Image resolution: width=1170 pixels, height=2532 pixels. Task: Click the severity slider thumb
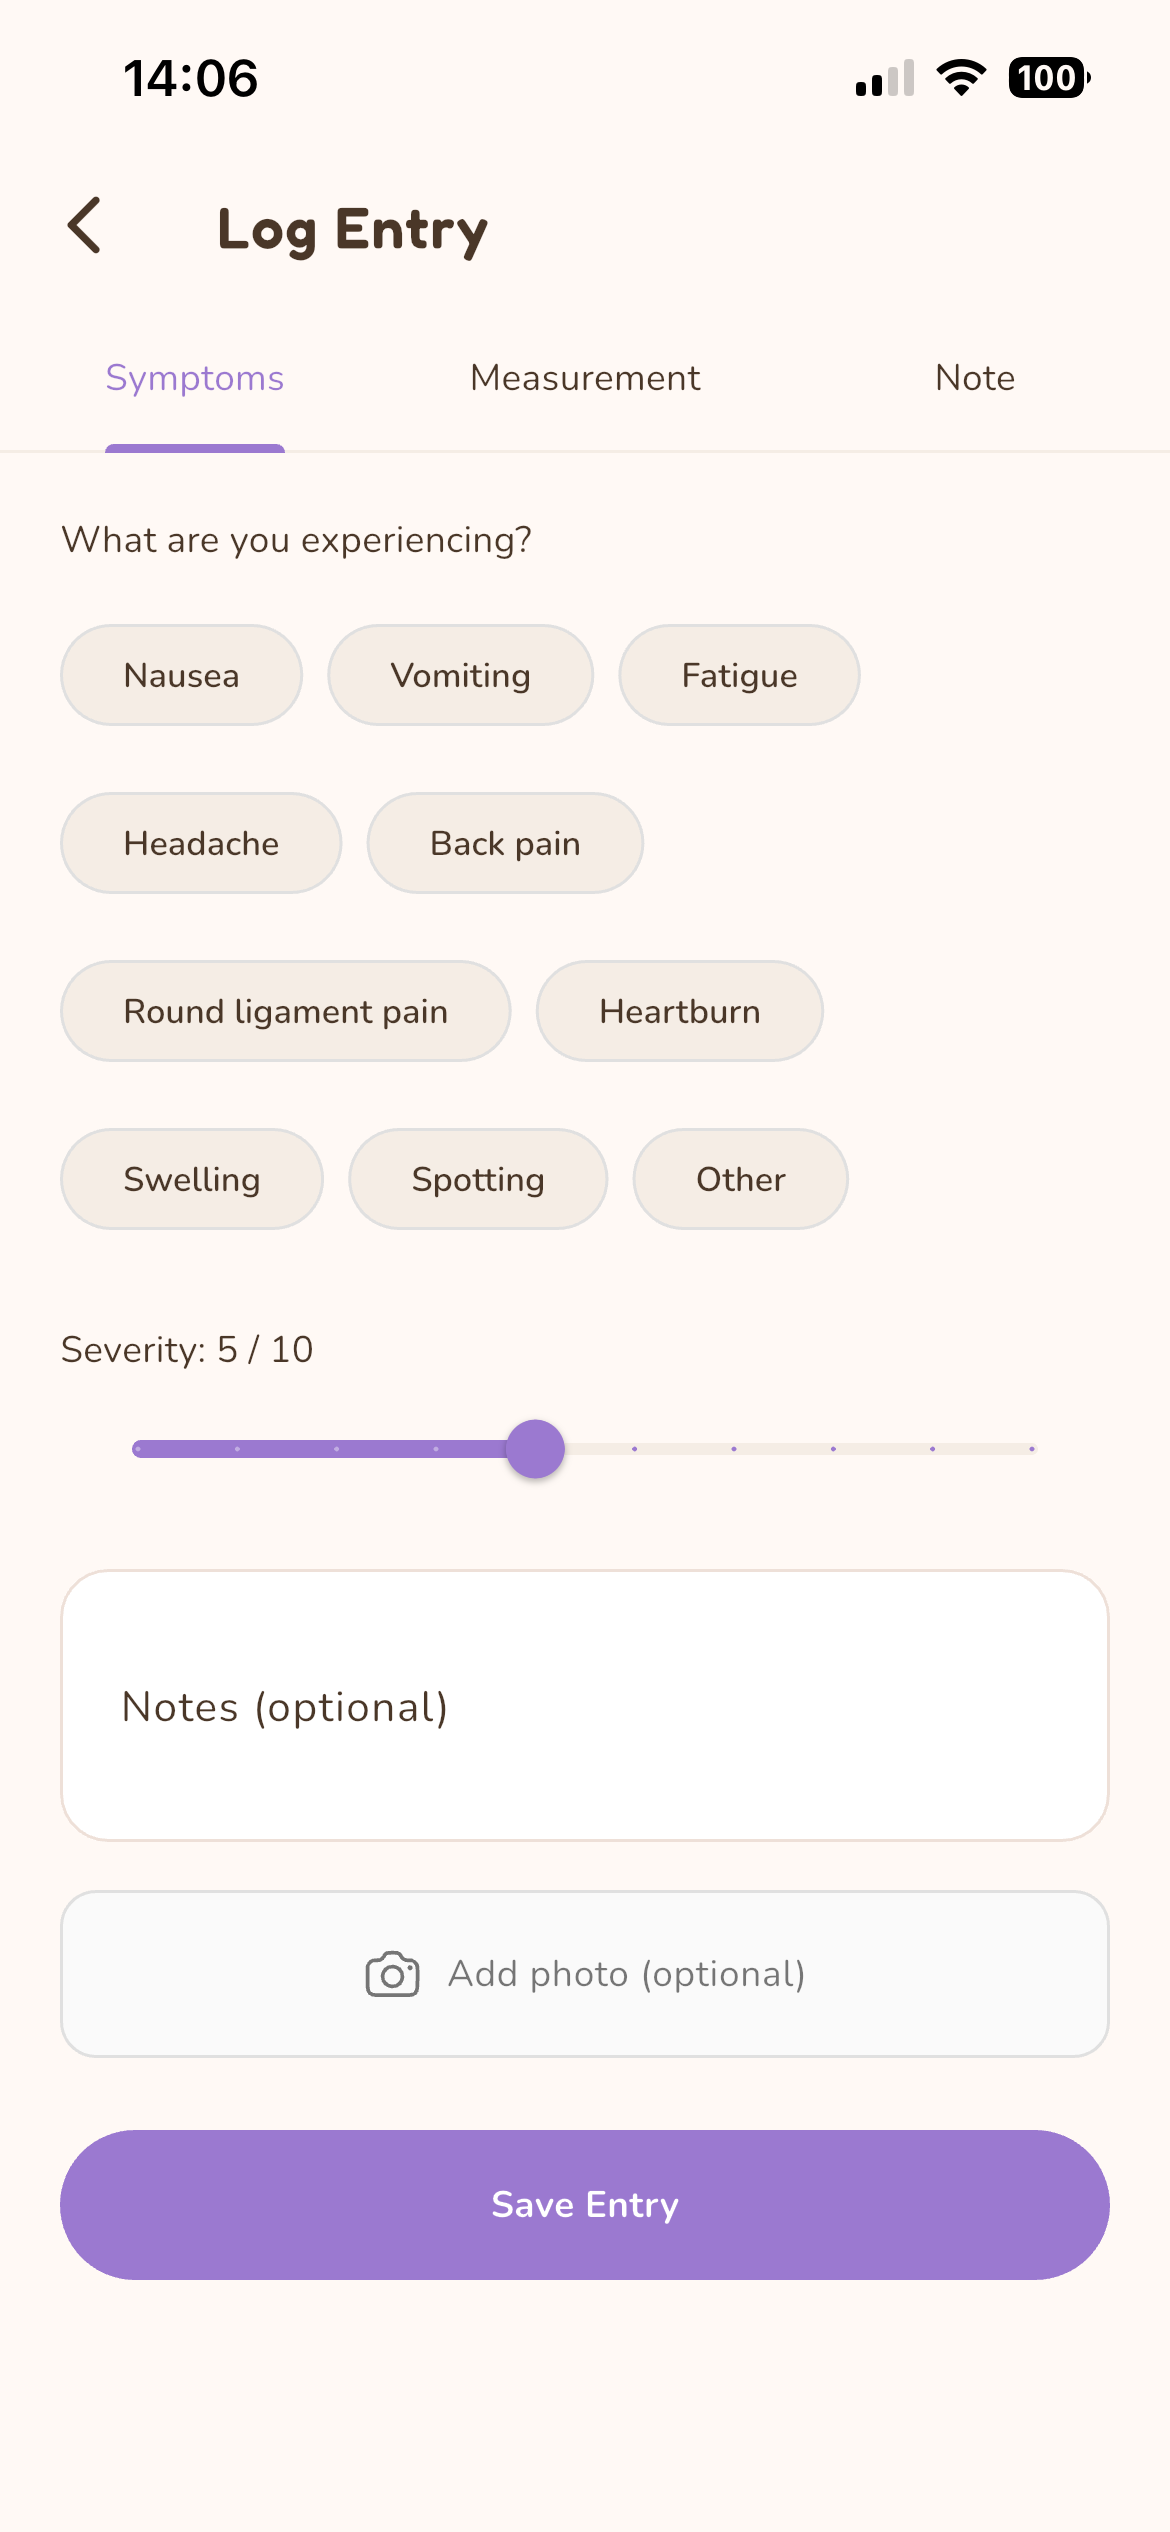click(535, 1448)
